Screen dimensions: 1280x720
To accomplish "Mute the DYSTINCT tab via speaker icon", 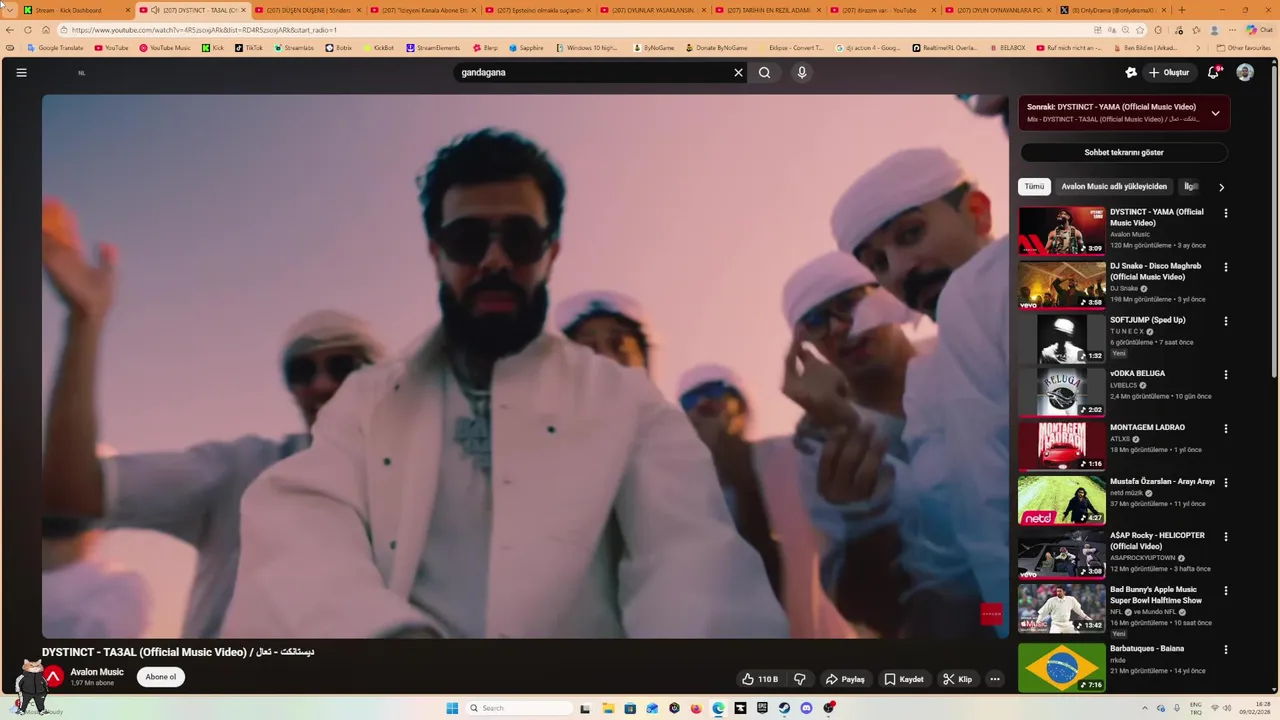I will coord(155,10).
